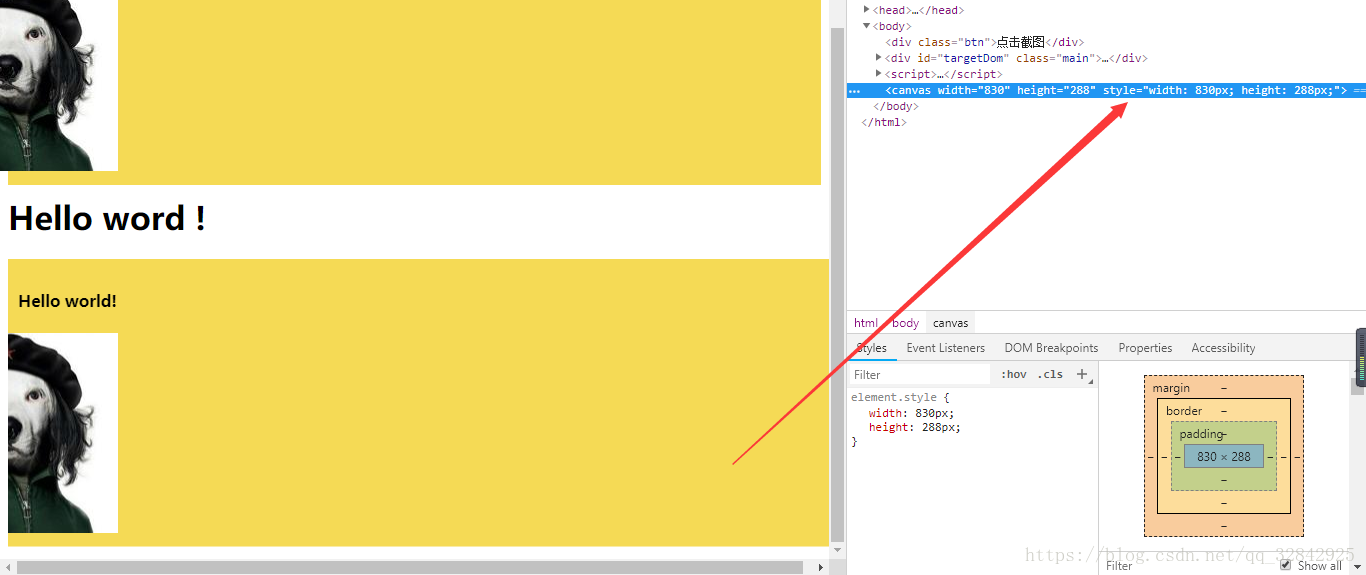The width and height of the screenshot is (1366, 575).
Task: Click the padding label in box model
Action: pos(1200,434)
